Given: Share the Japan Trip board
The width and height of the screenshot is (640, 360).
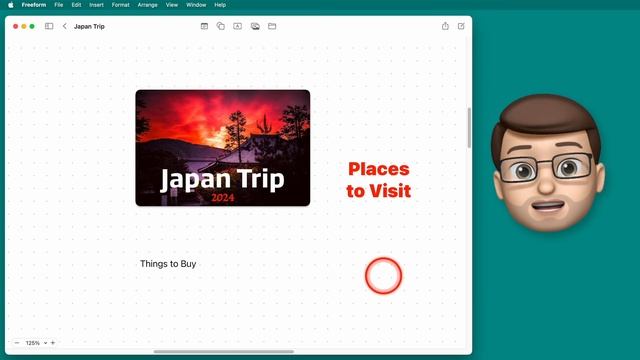Looking at the screenshot, I should (445, 26).
